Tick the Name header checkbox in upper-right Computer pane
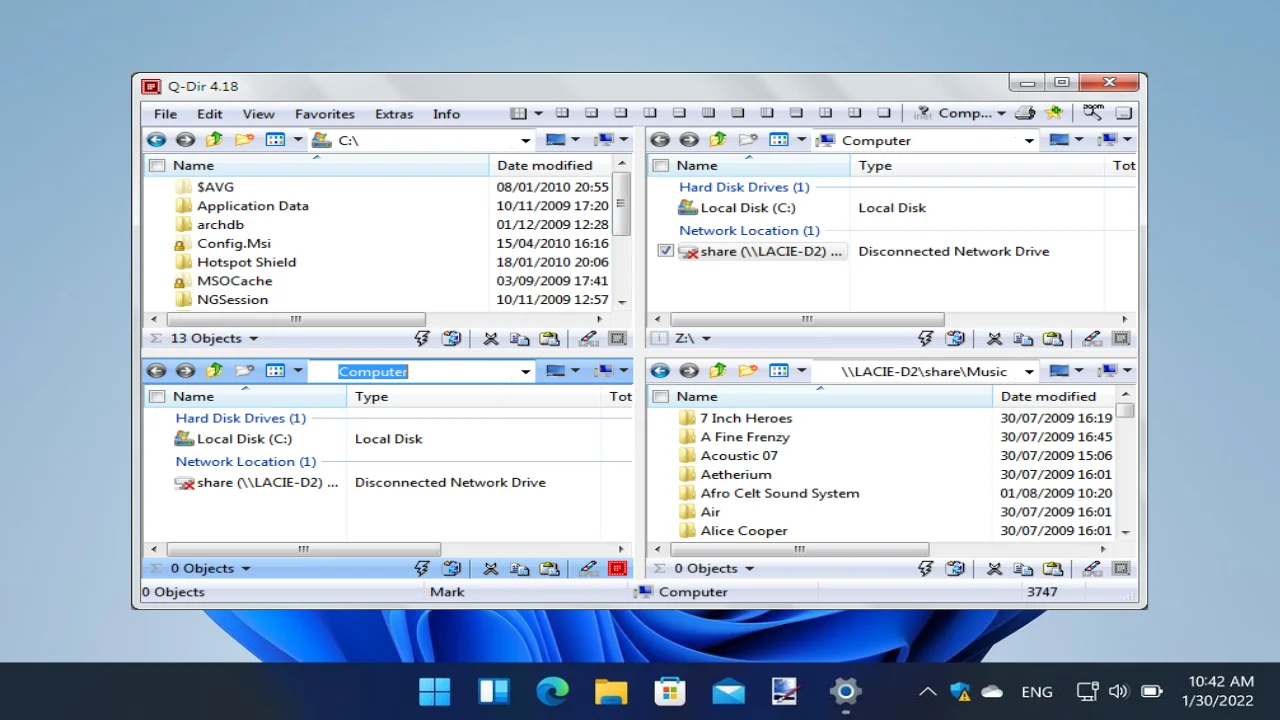Image resolution: width=1280 pixels, height=720 pixels. [x=661, y=165]
